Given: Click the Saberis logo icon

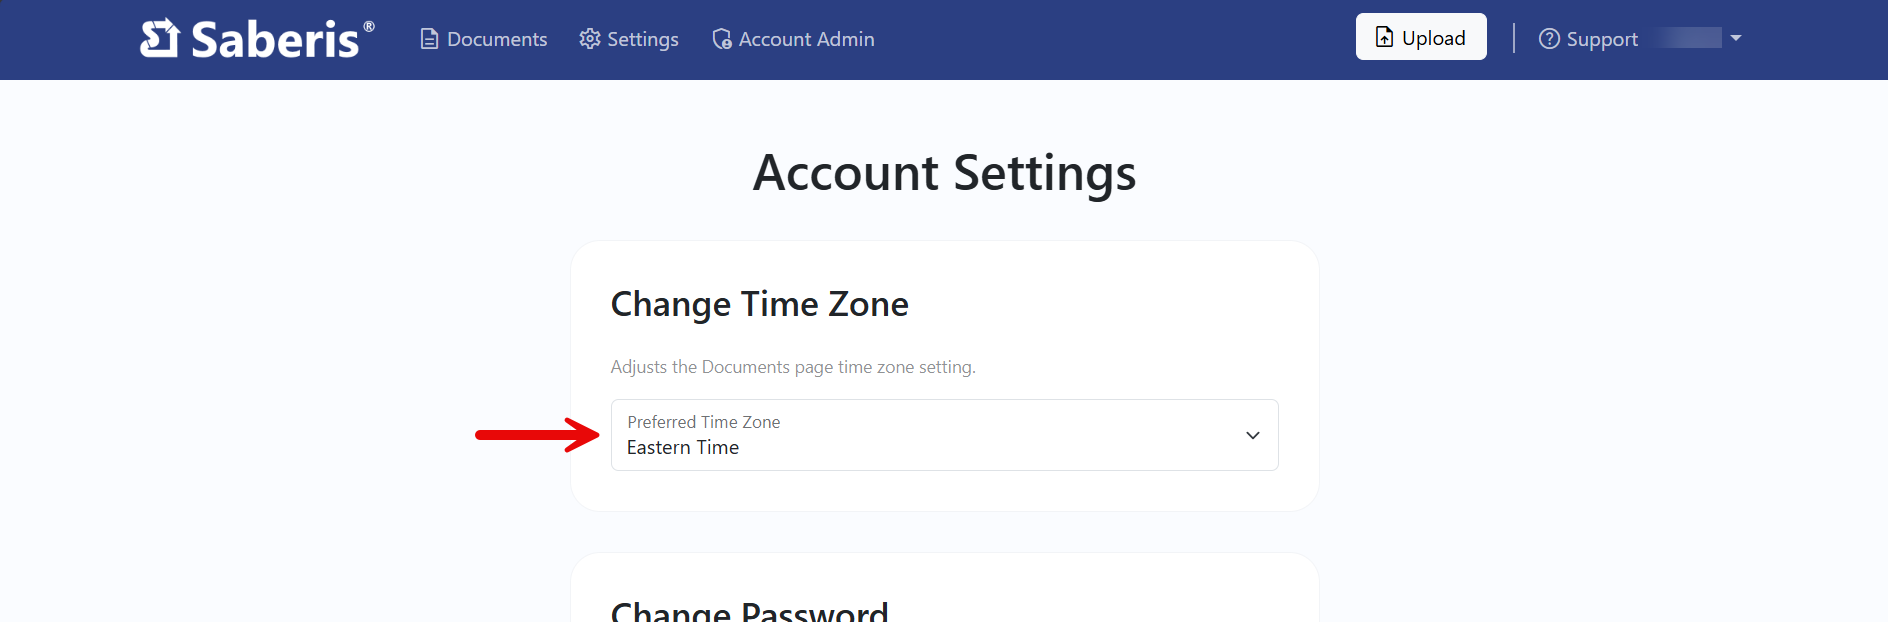Looking at the screenshot, I should (x=159, y=39).
